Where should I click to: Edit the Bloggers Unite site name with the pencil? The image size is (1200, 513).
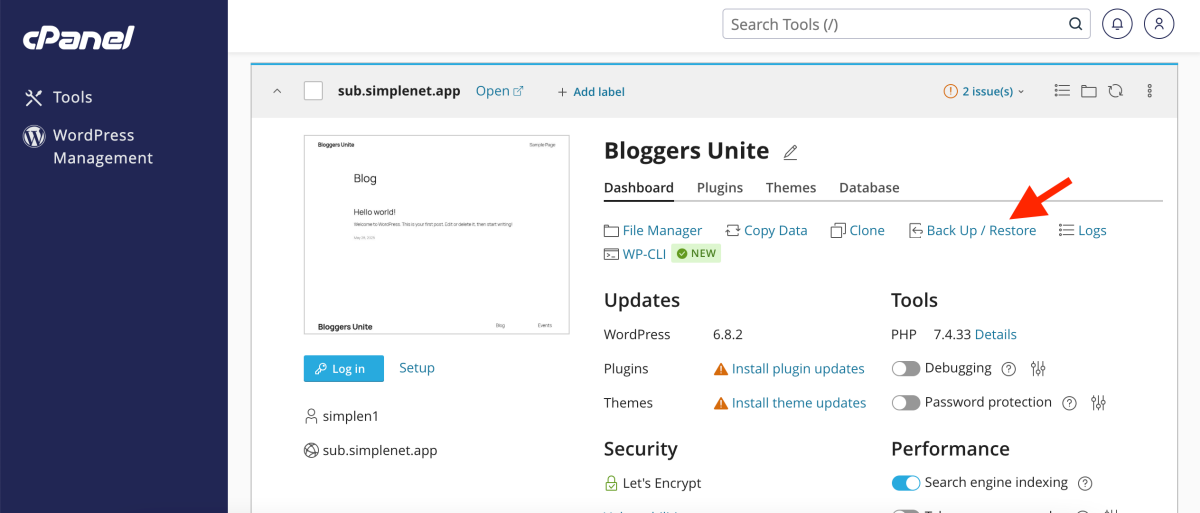[791, 152]
